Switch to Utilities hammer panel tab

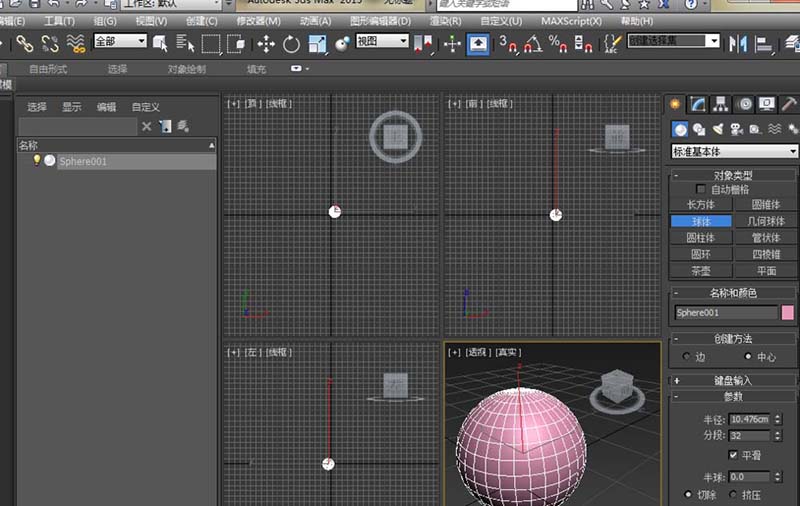[789, 104]
